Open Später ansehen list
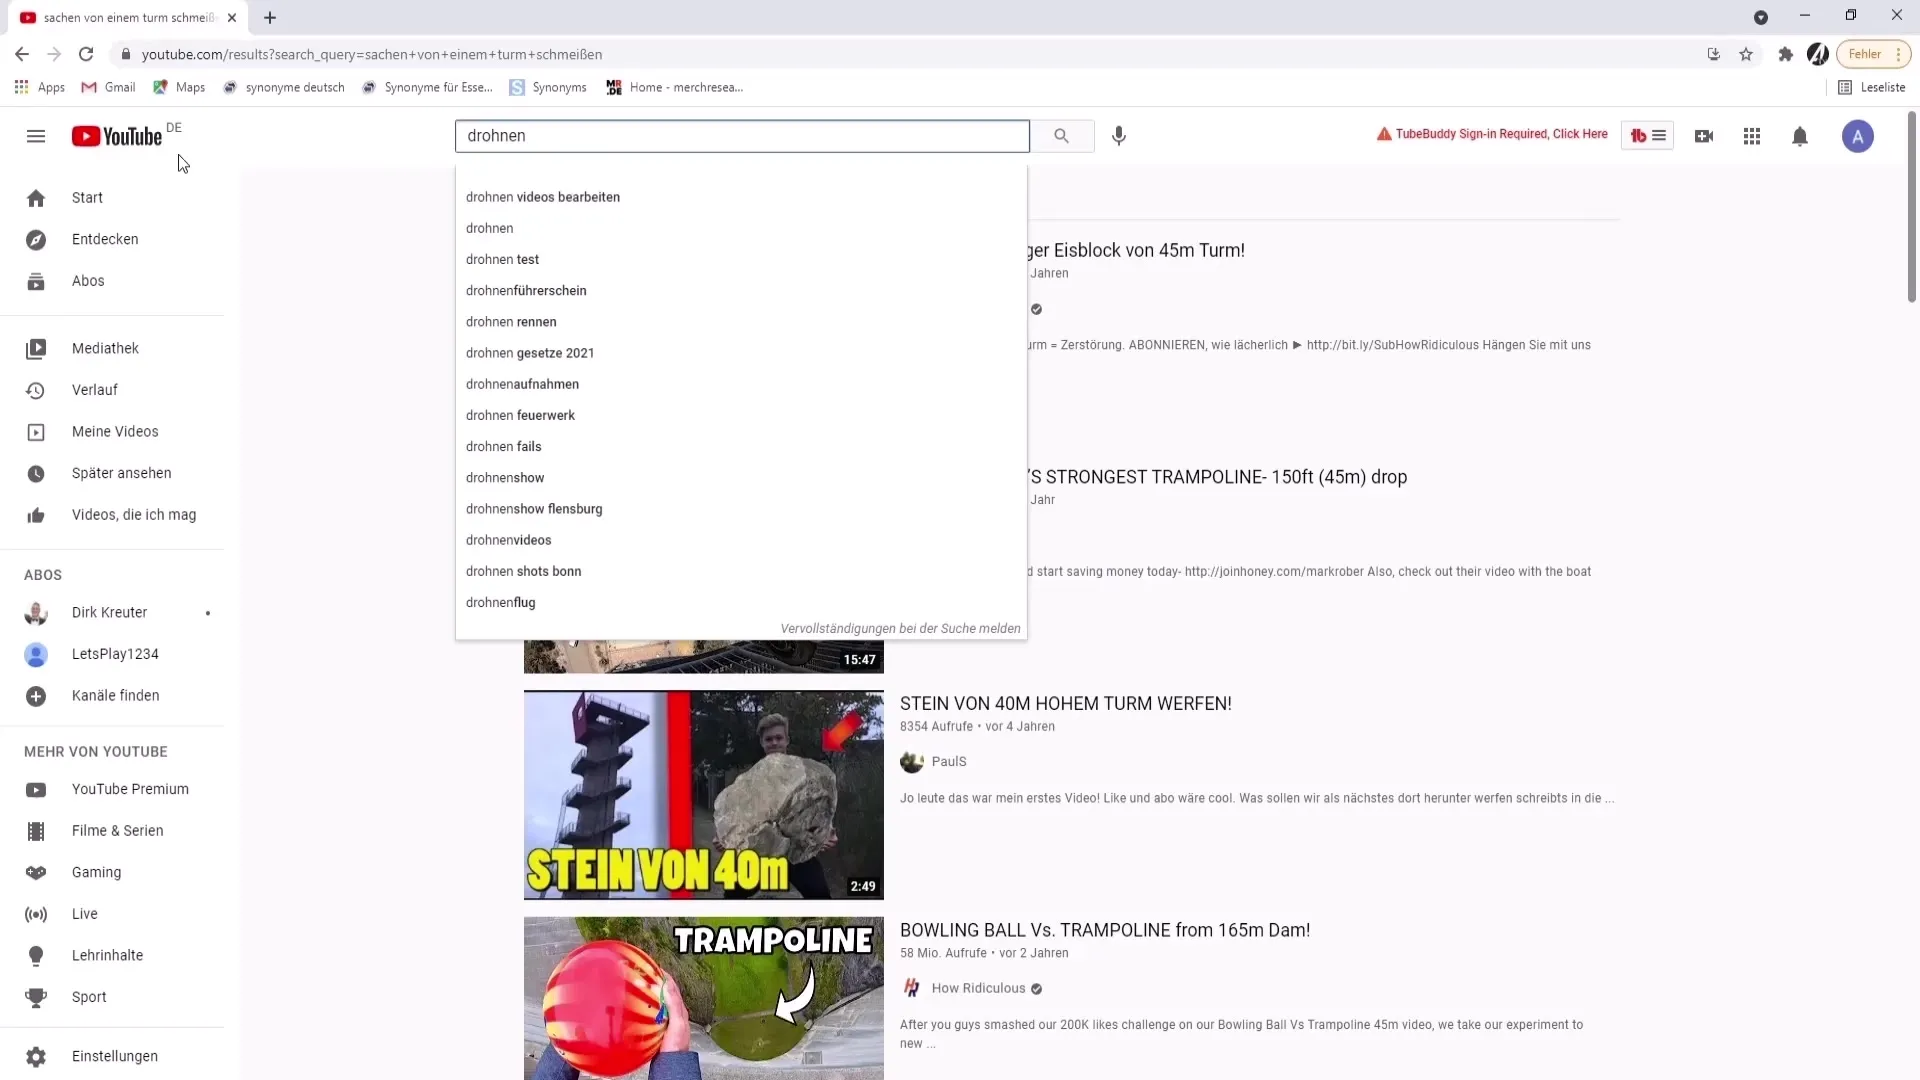Image resolution: width=1920 pixels, height=1080 pixels. (112, 473)
